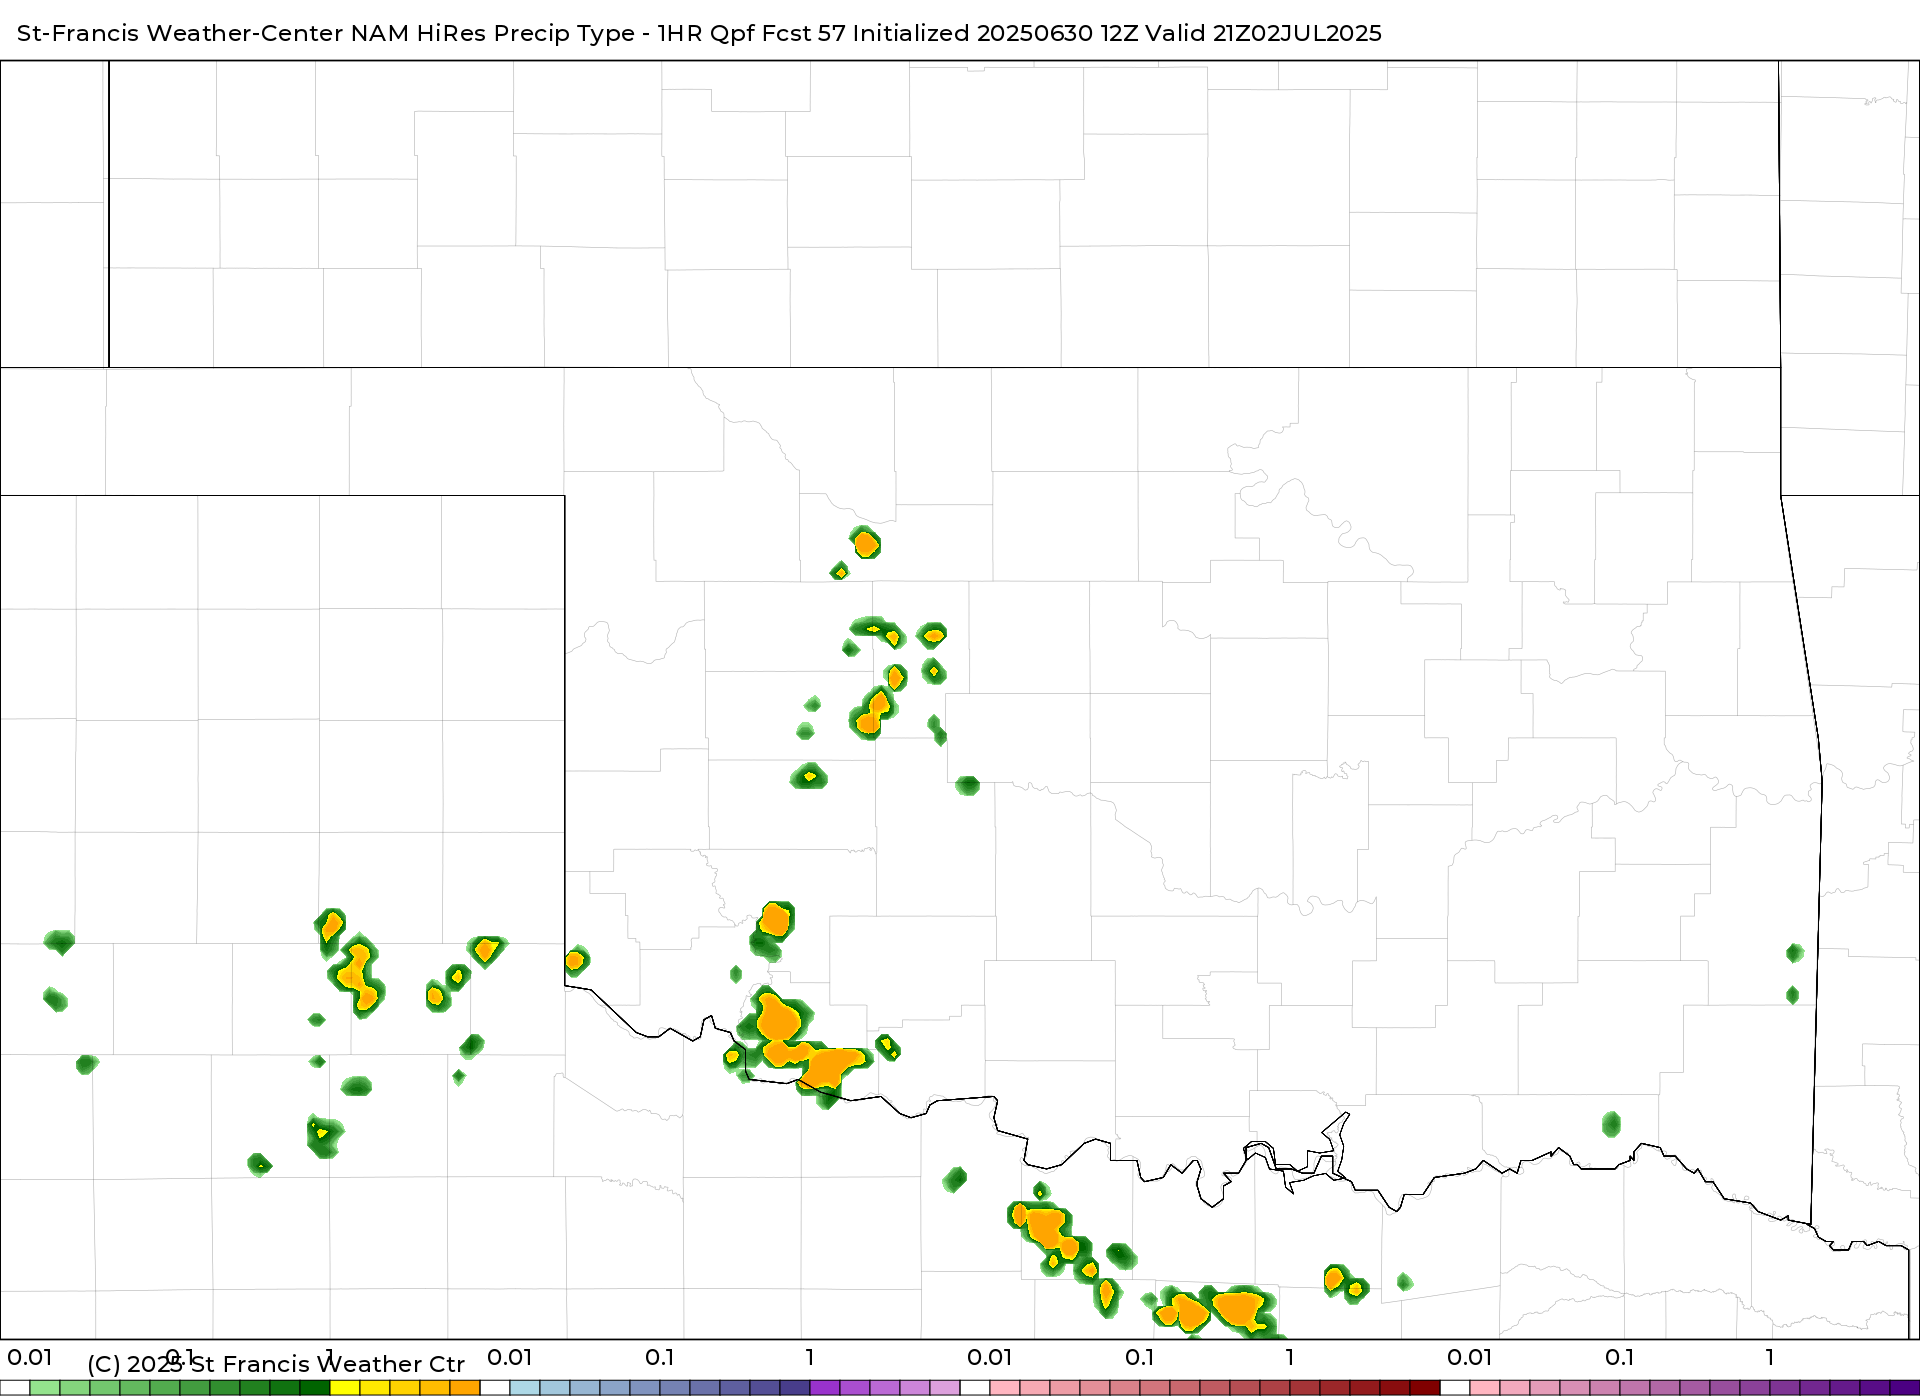1920x1400 pixels.
Task: Pick the leftmost white legend swatch
Action: 15,1388
